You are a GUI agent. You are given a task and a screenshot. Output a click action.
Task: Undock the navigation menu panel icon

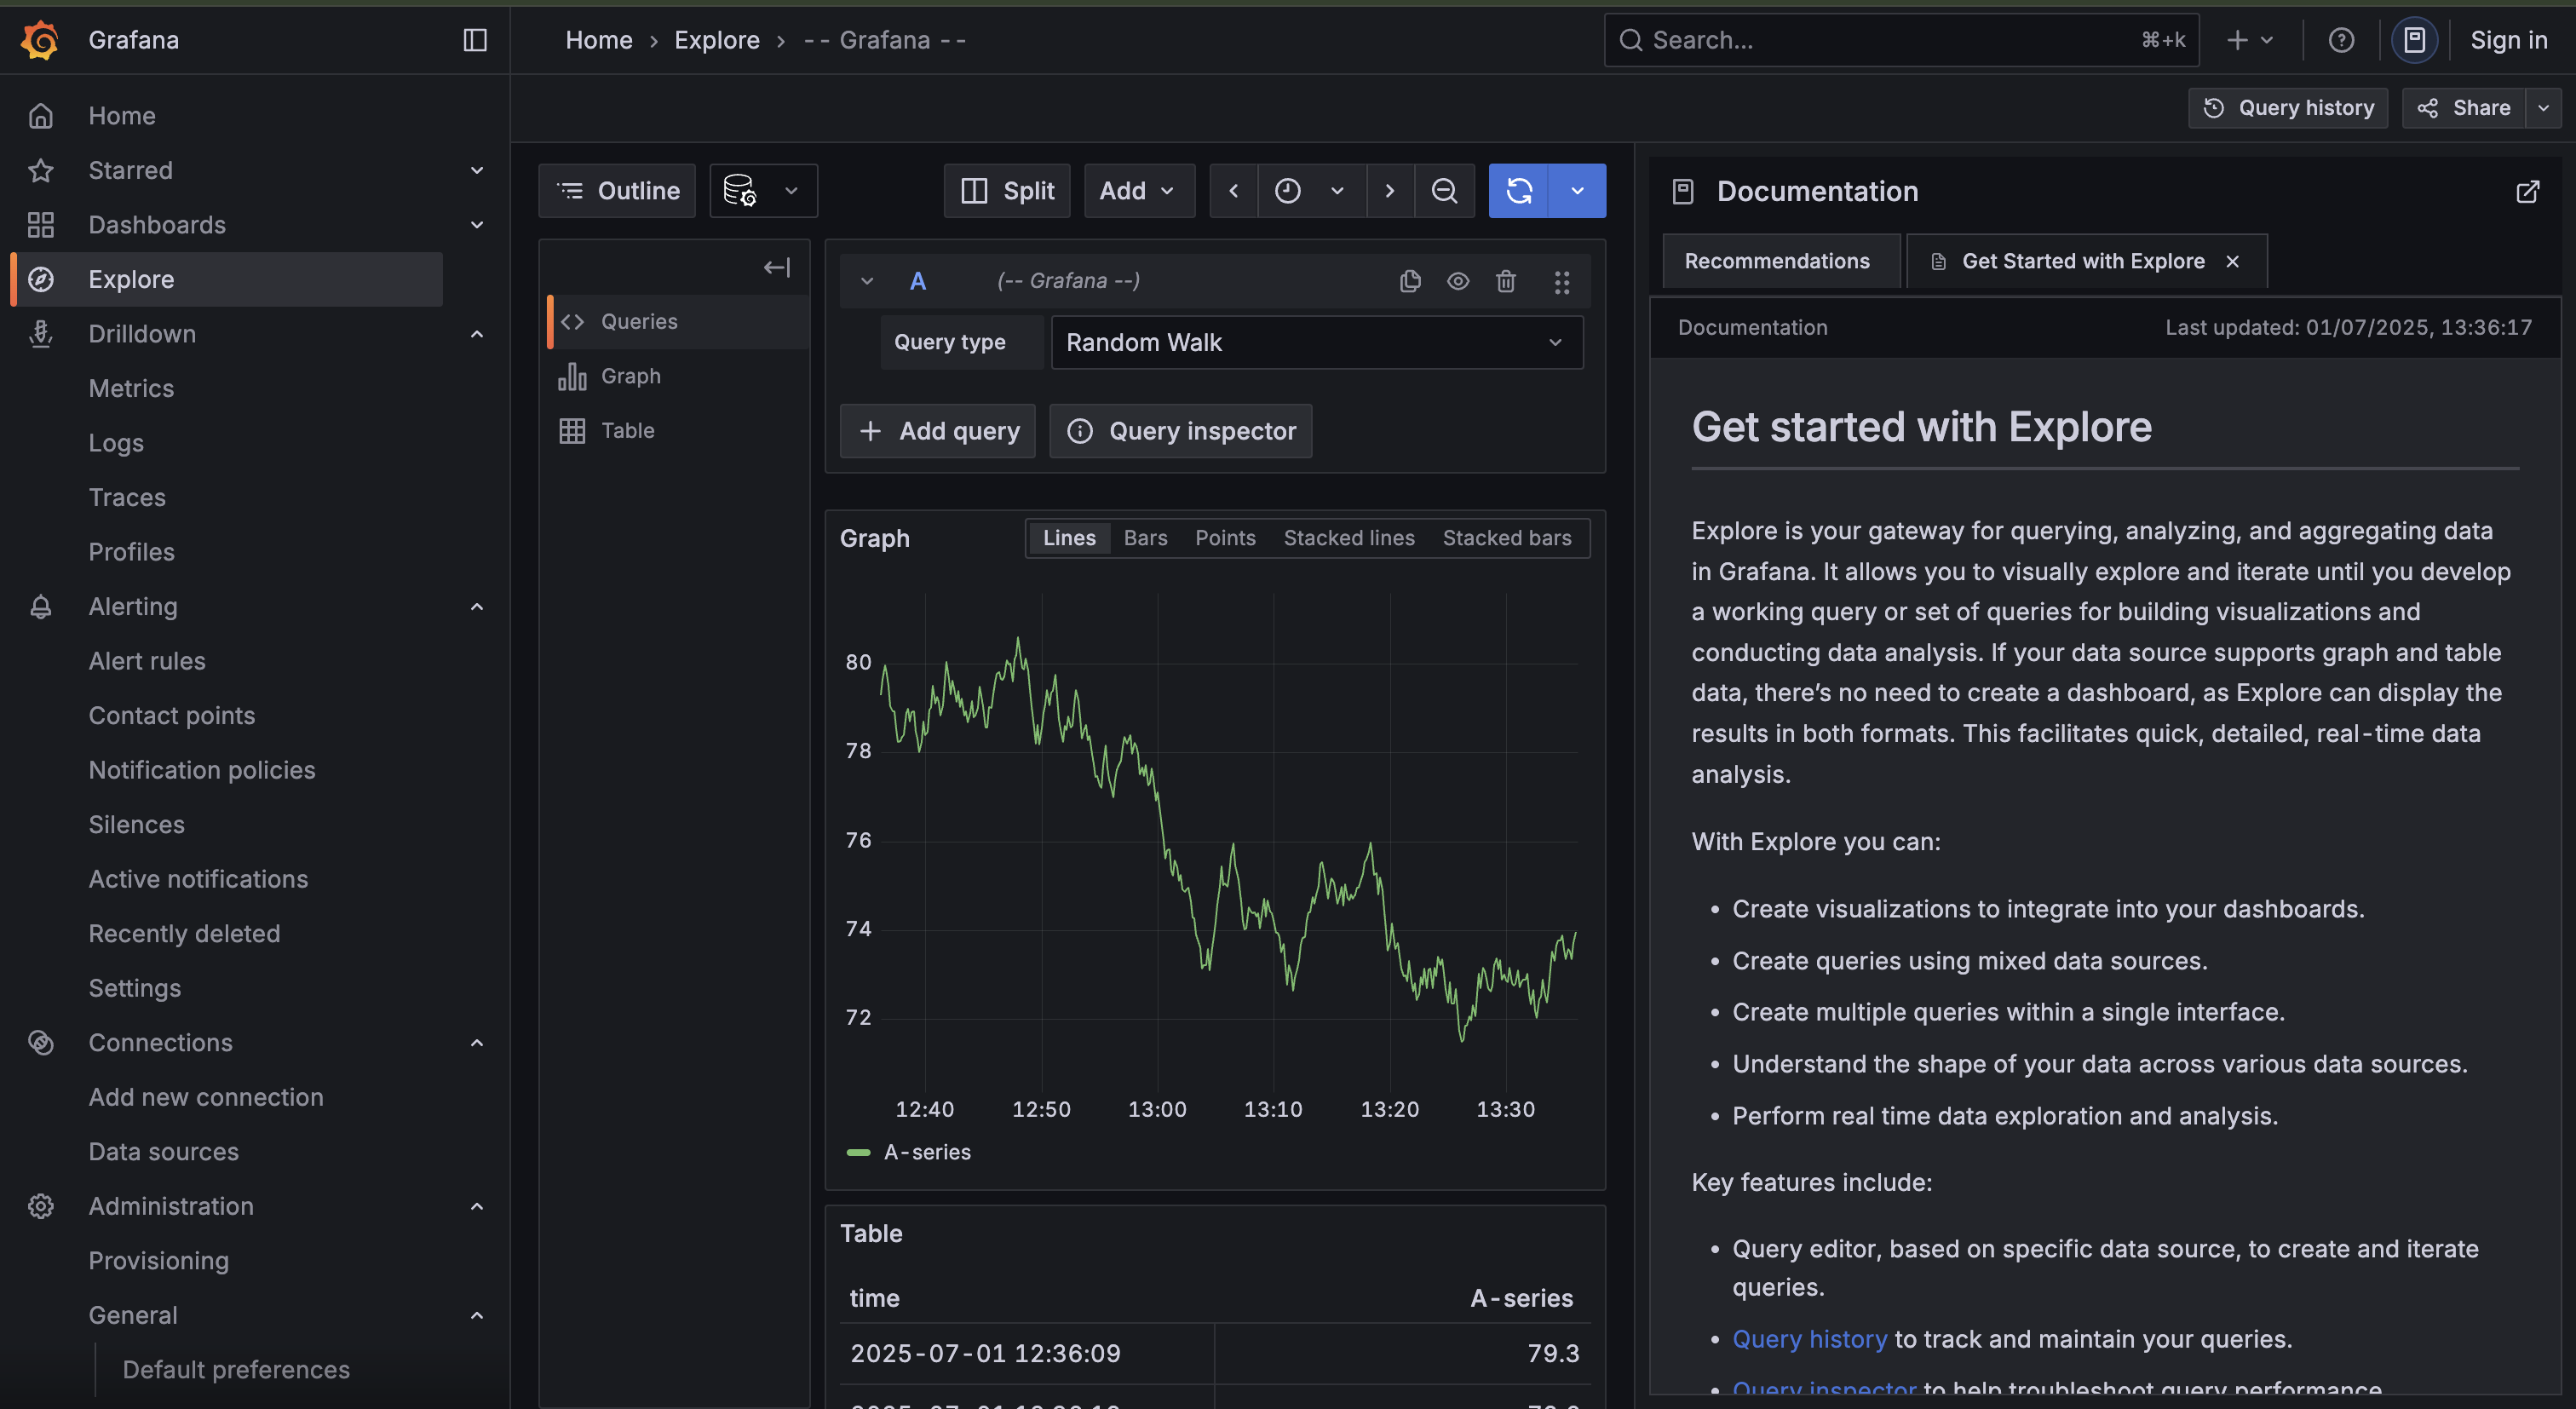click(x=475, y=40)
